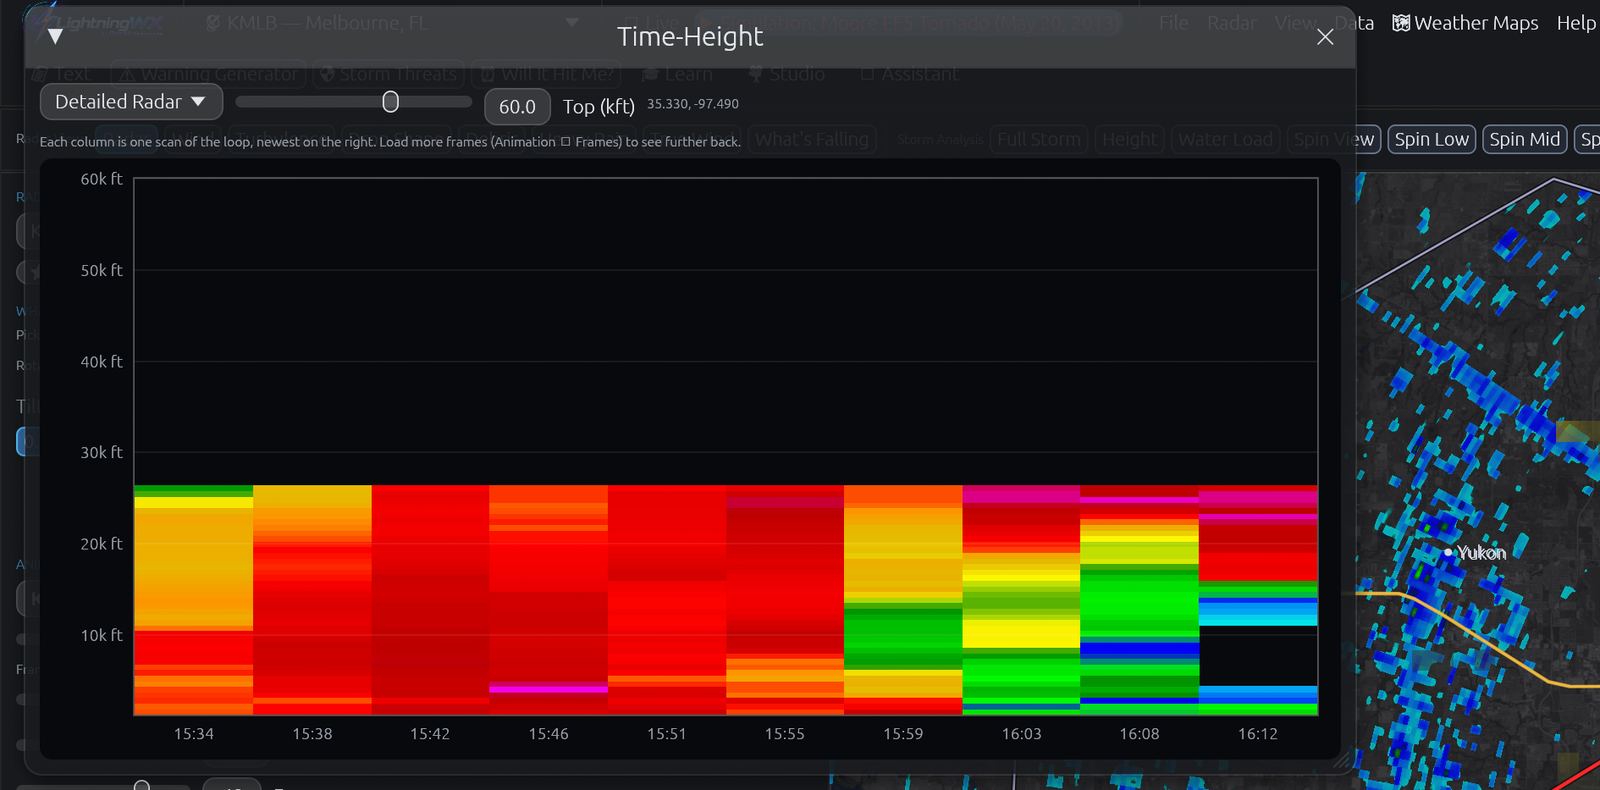Image resolution: width=1600 pixels, height=790 pixels.
Task: Click the 15:59 time label
Action: click(903, 734)
